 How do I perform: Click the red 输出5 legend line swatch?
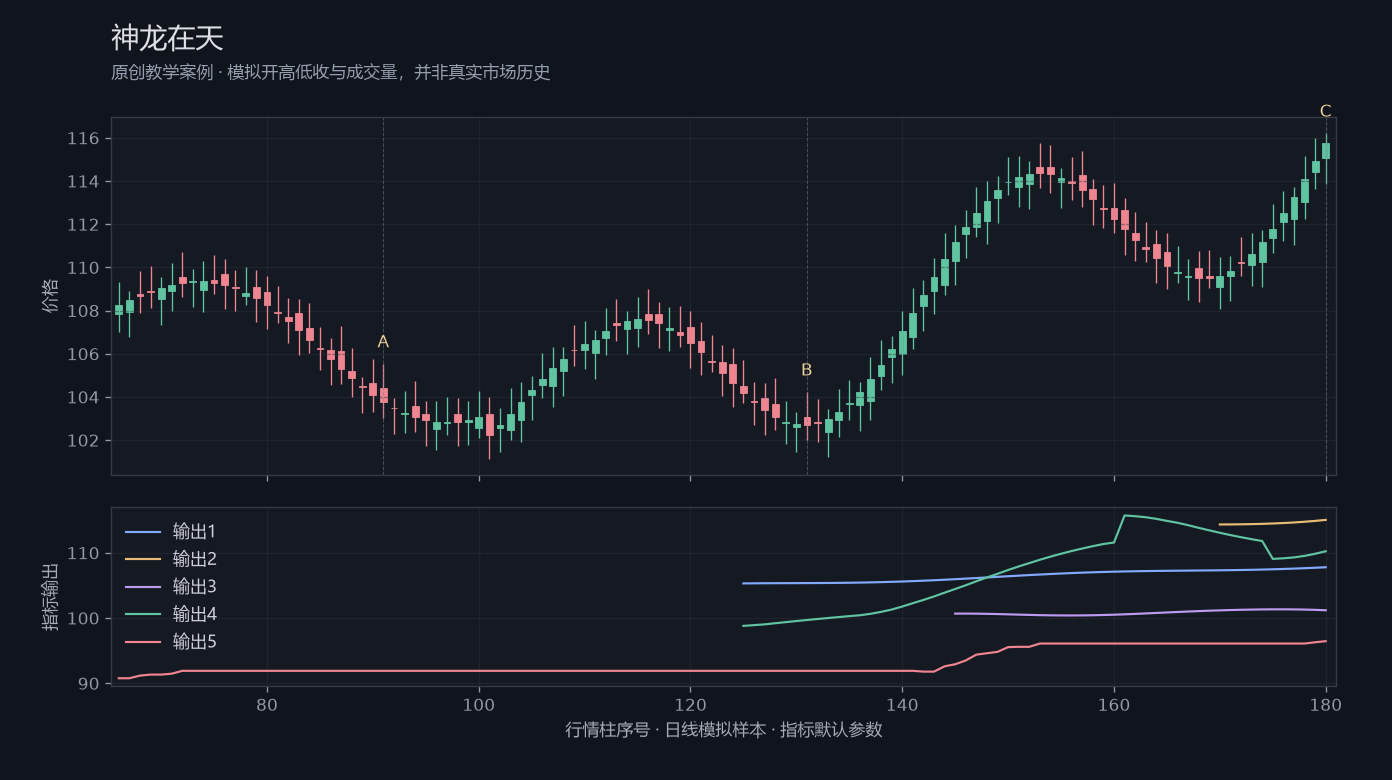coord(142,642)
